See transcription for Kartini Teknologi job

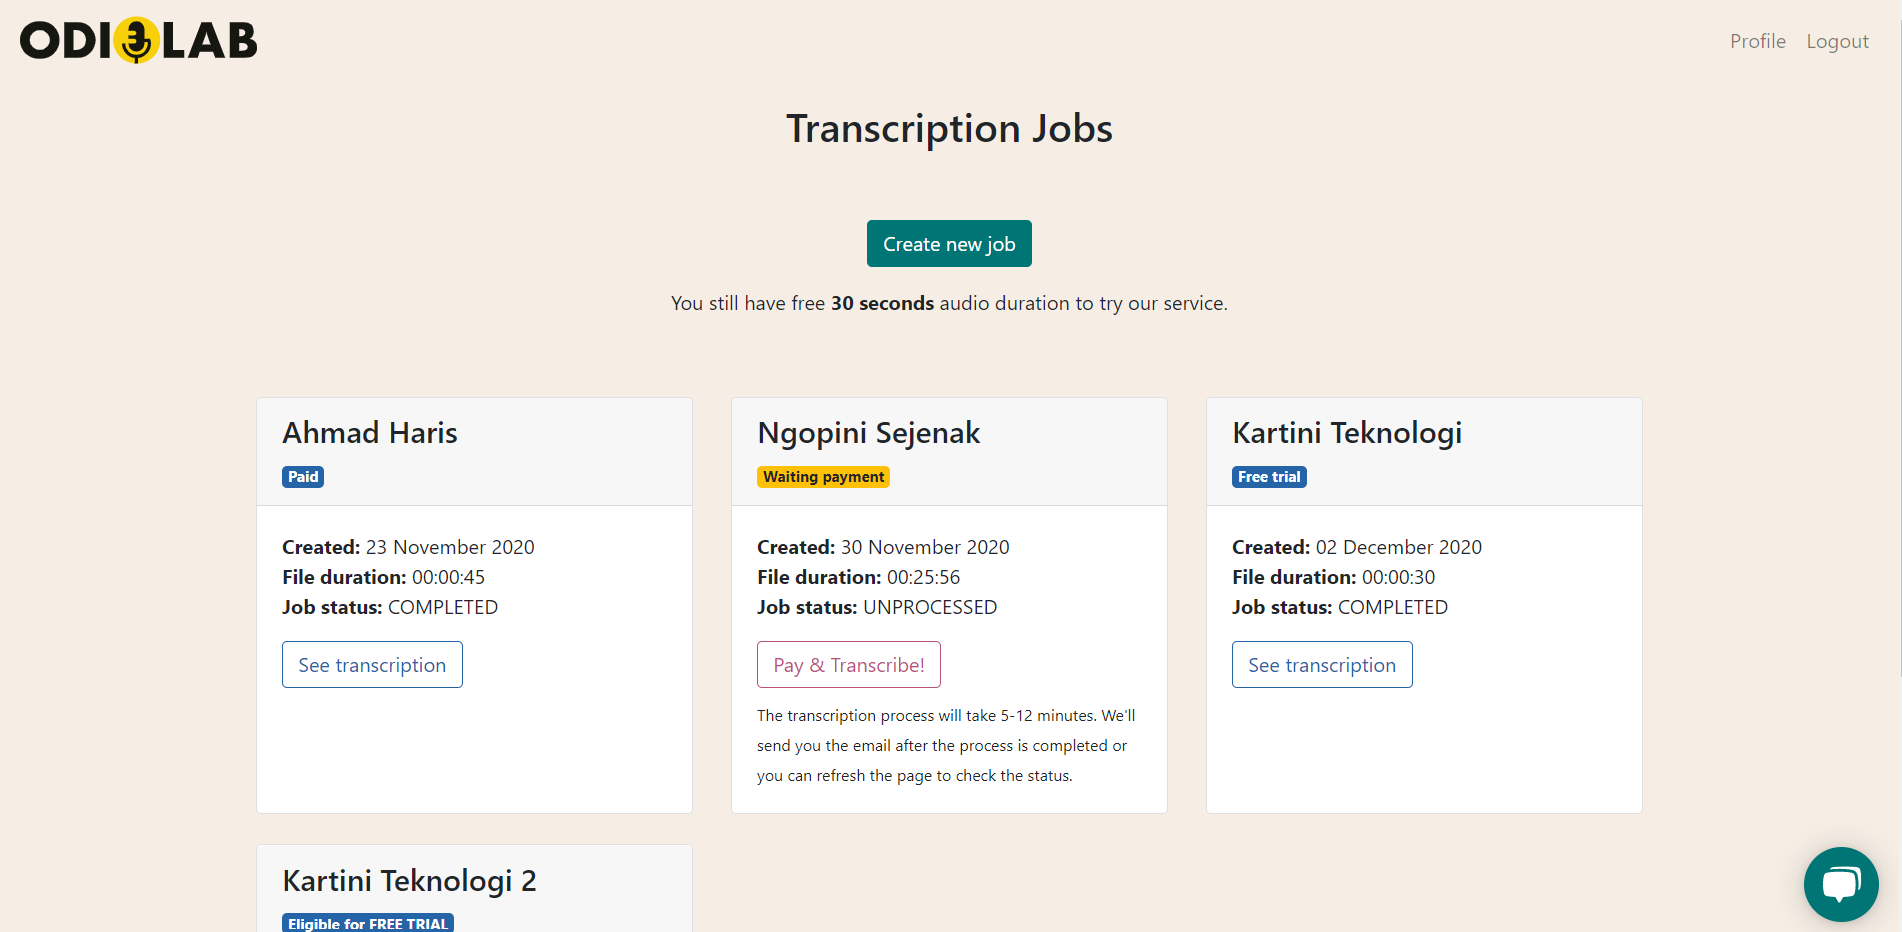[1321, 665]
